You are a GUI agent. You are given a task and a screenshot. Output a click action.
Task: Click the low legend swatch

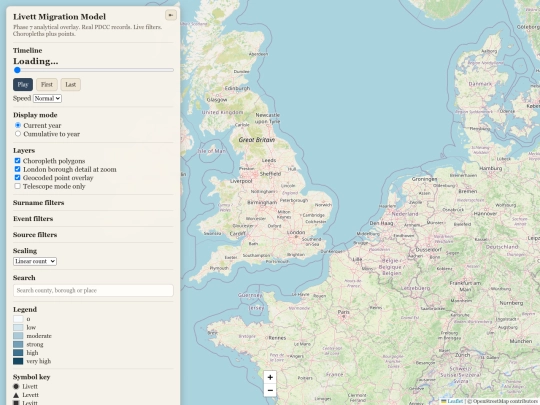click(x=18, y=328)
